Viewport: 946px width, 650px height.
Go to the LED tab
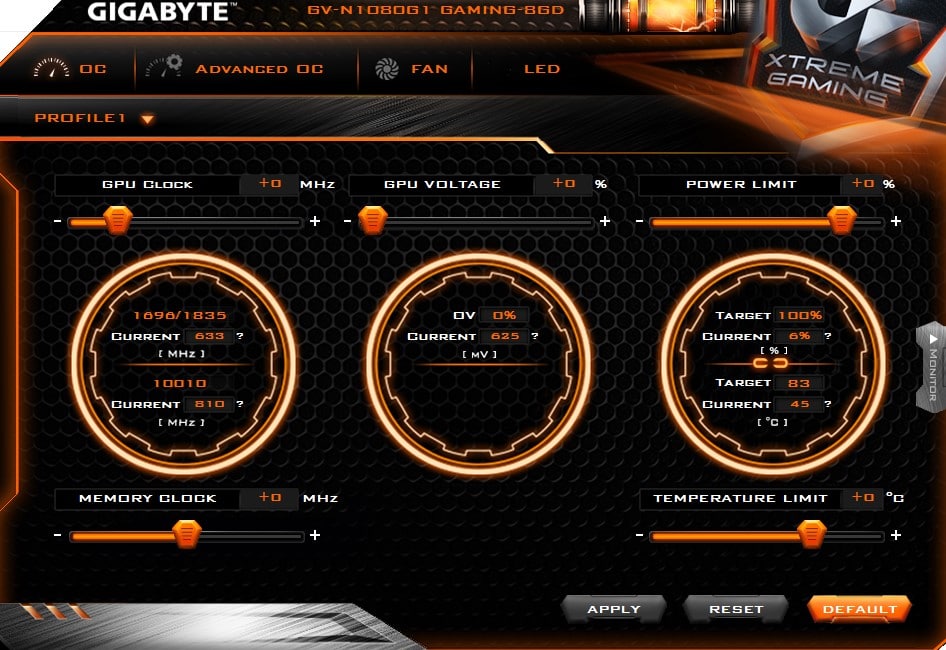pyautogui.click(x=541, y=69)
